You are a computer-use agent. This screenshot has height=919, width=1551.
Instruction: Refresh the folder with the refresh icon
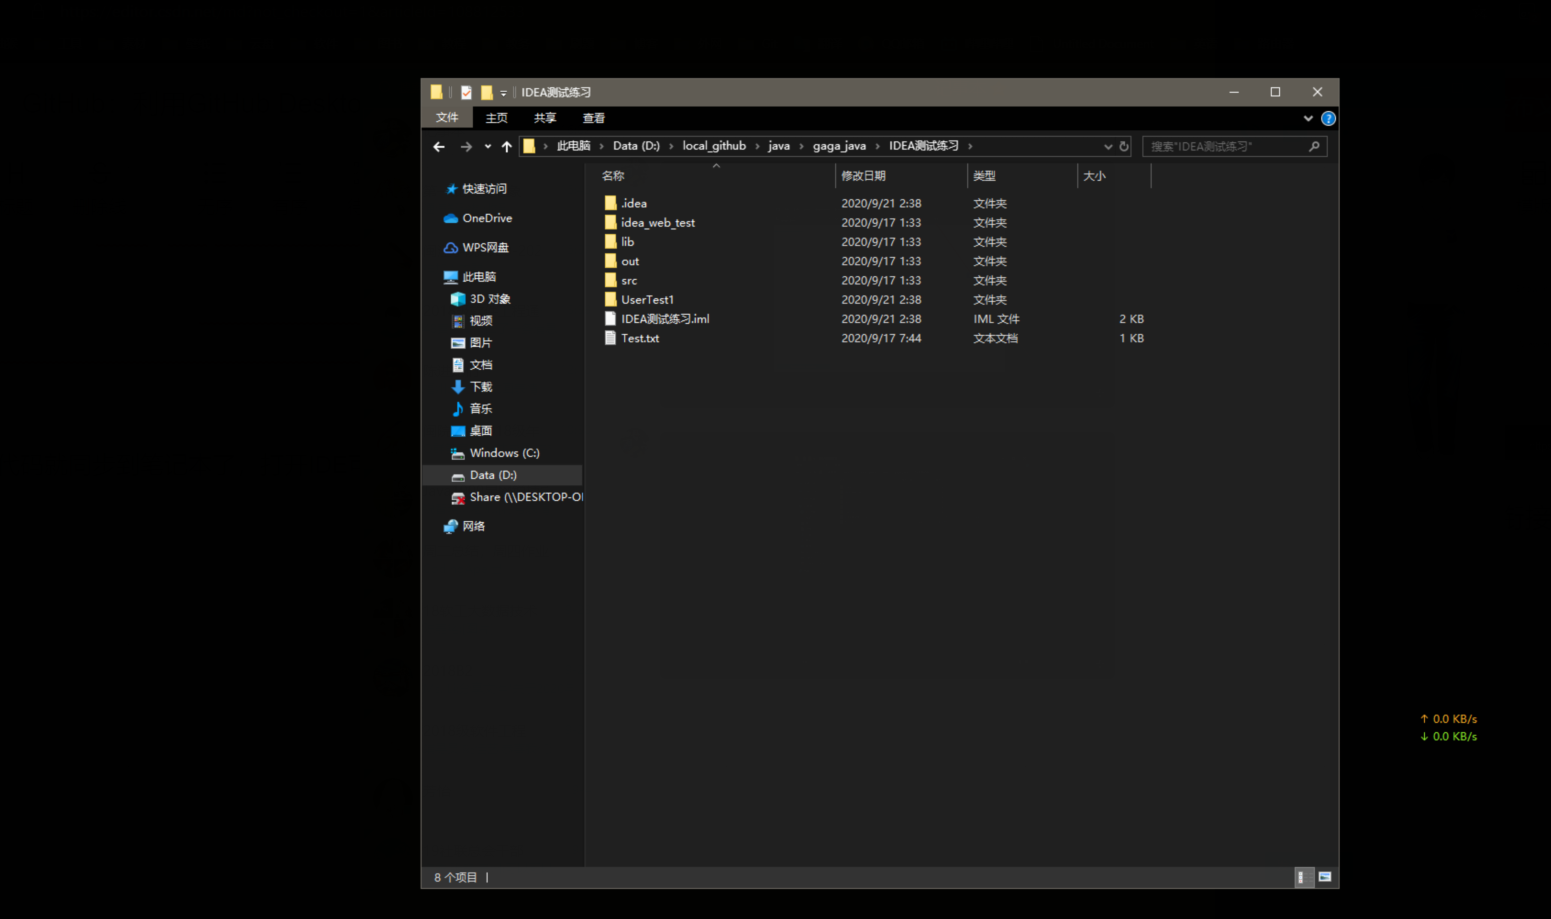[x=1123, y=146]
